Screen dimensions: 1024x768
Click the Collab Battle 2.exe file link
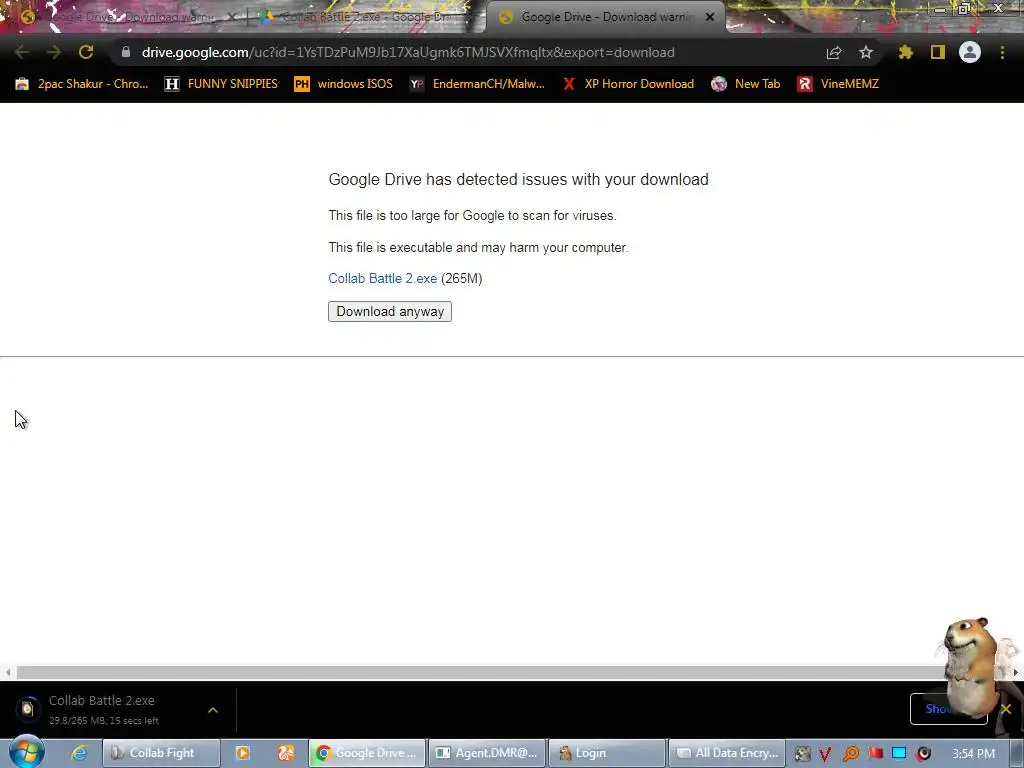[383, 278]
